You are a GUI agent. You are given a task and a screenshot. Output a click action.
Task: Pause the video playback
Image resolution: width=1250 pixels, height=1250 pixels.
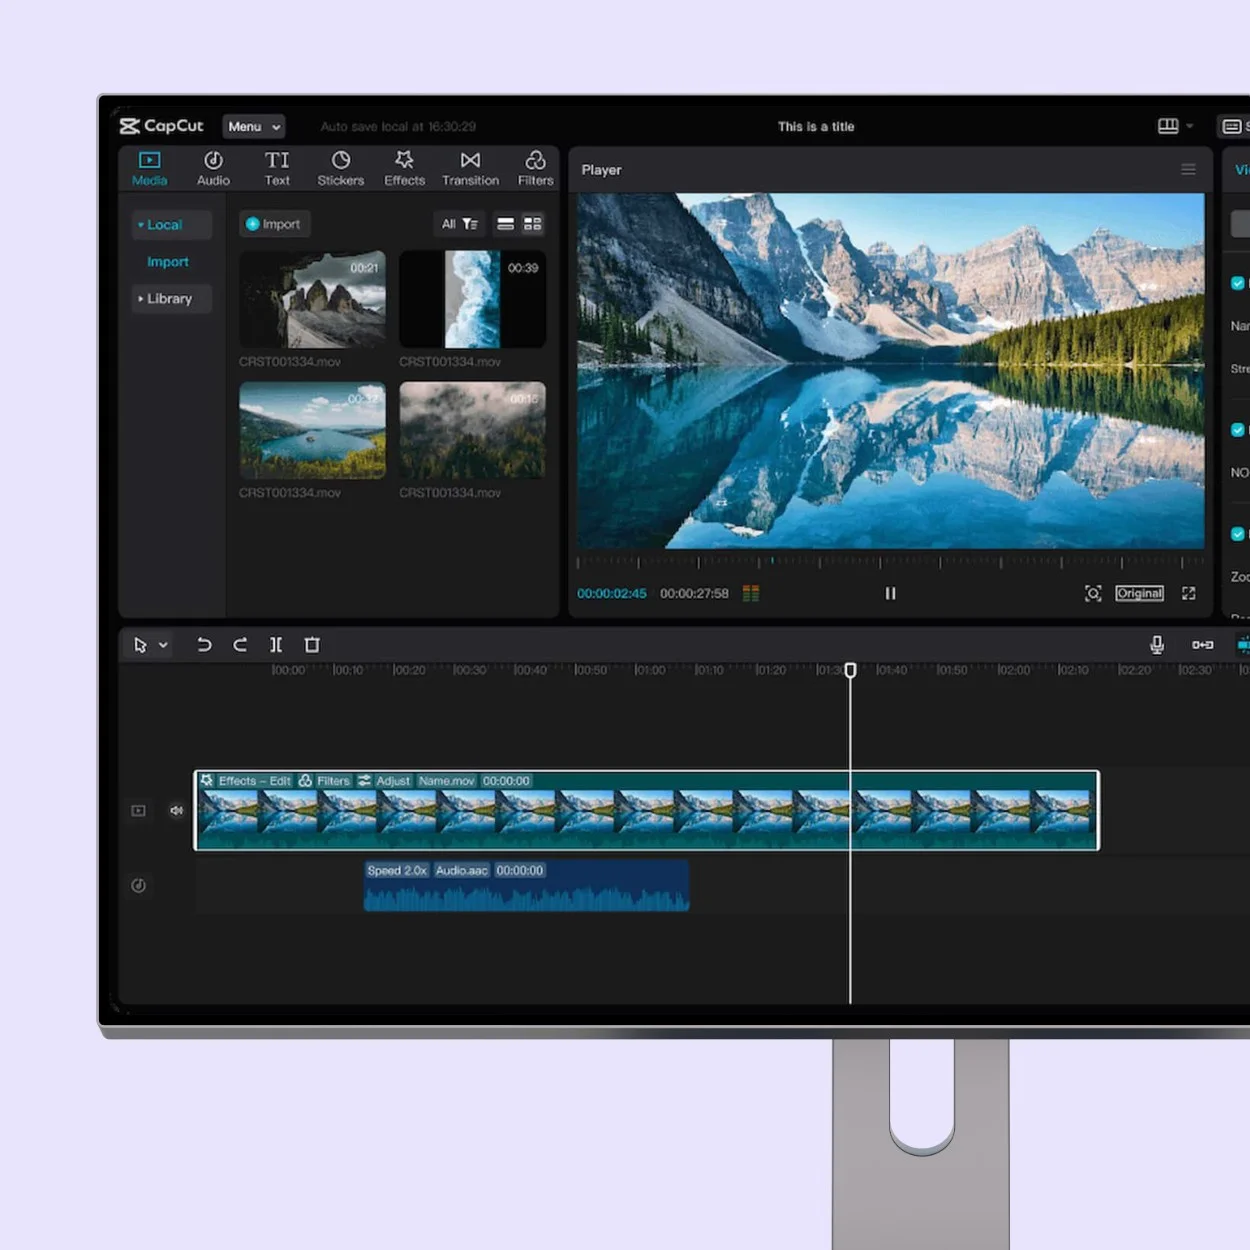(x=890, y=593)
